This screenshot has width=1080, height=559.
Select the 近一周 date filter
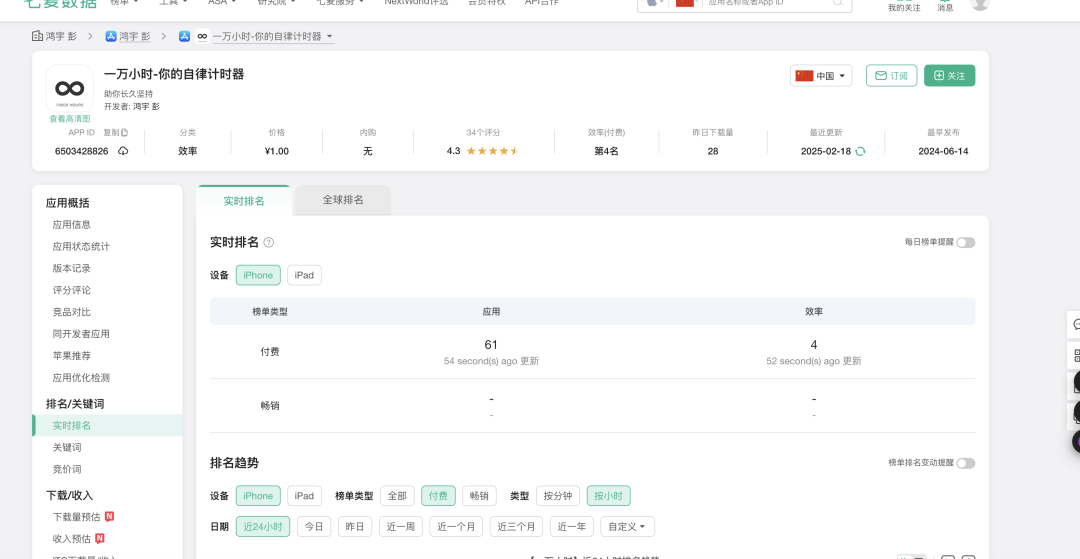tap(401, 527)
